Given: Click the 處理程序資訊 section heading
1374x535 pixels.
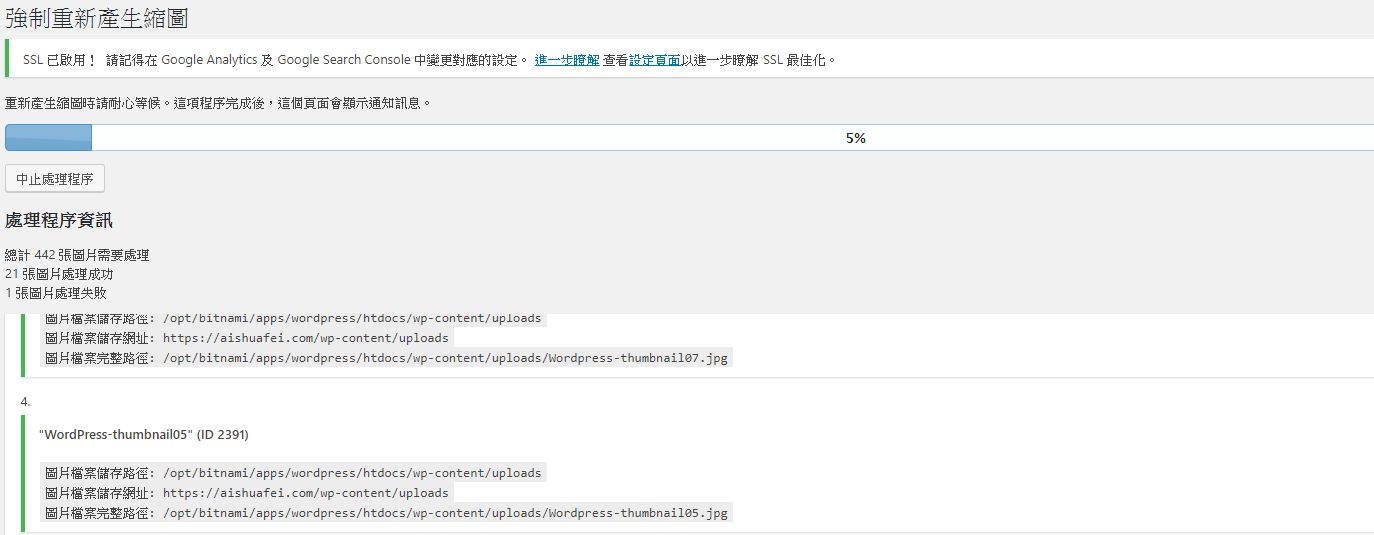Looking at the screenshot, I should click(x=58, y=221).
